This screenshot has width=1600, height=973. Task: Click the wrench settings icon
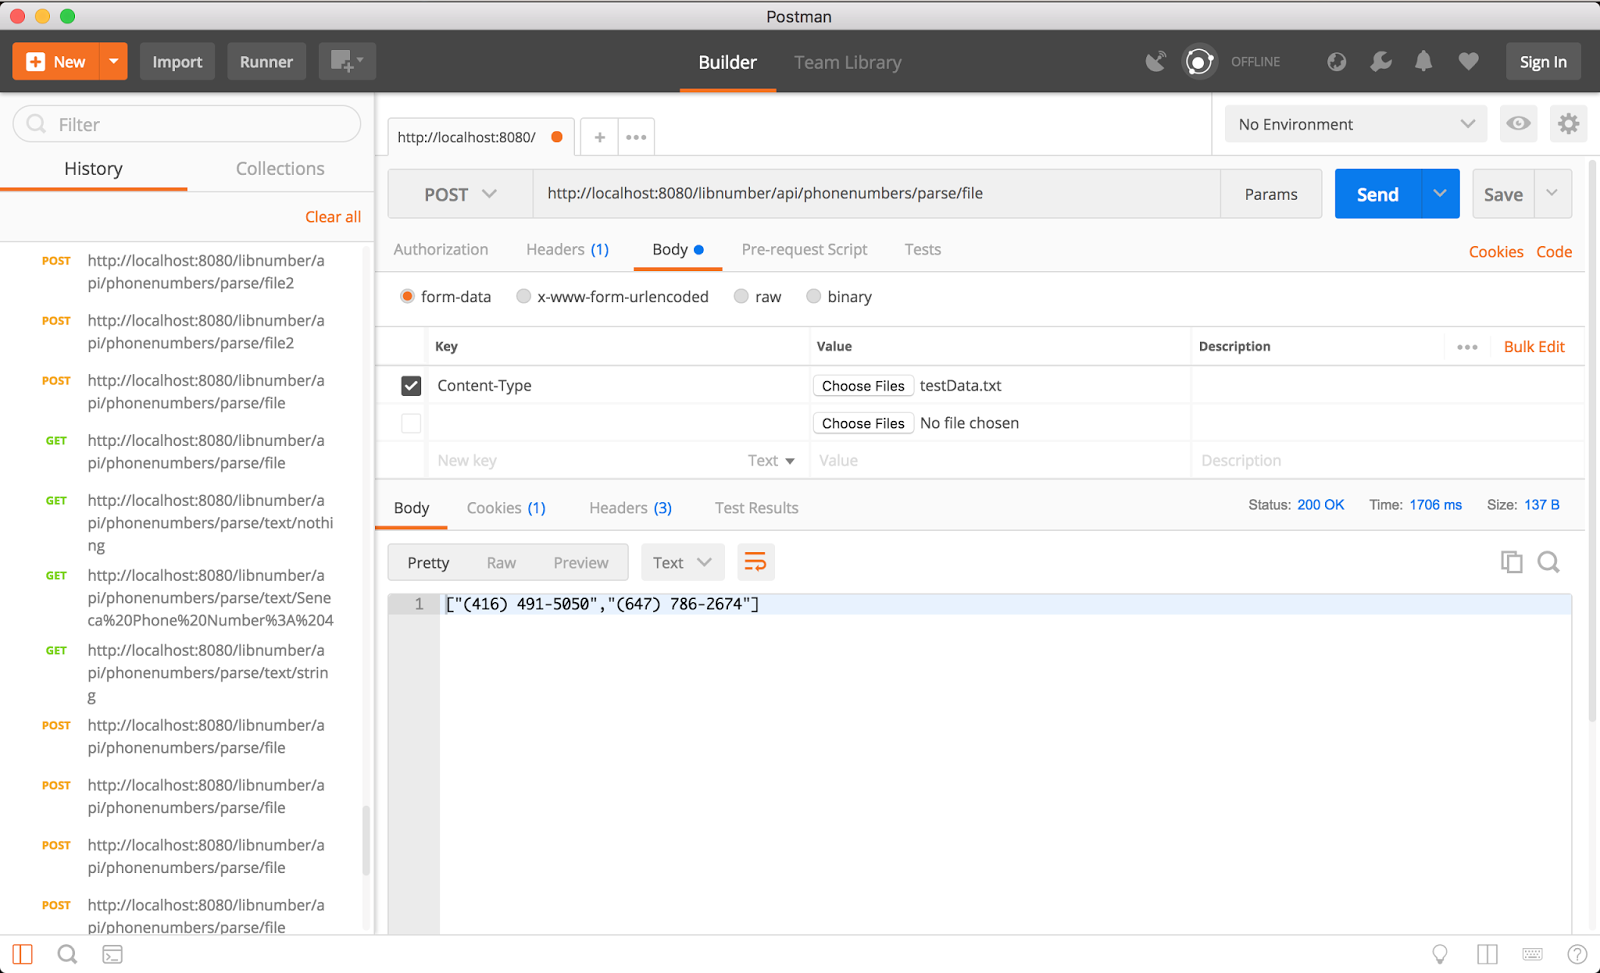coord(1381,61)
